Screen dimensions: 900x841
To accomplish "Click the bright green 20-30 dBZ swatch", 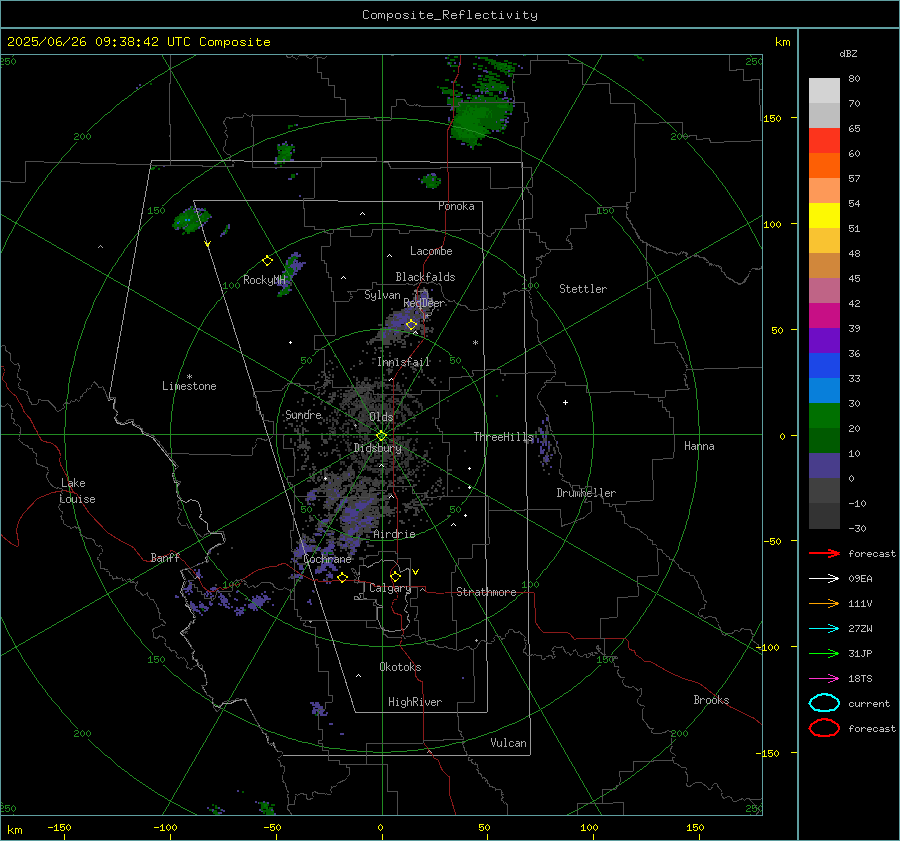I will 824,415.
